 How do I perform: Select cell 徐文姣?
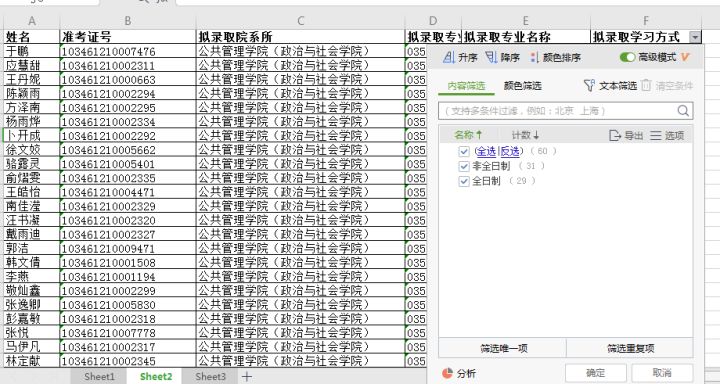point(32,150)
